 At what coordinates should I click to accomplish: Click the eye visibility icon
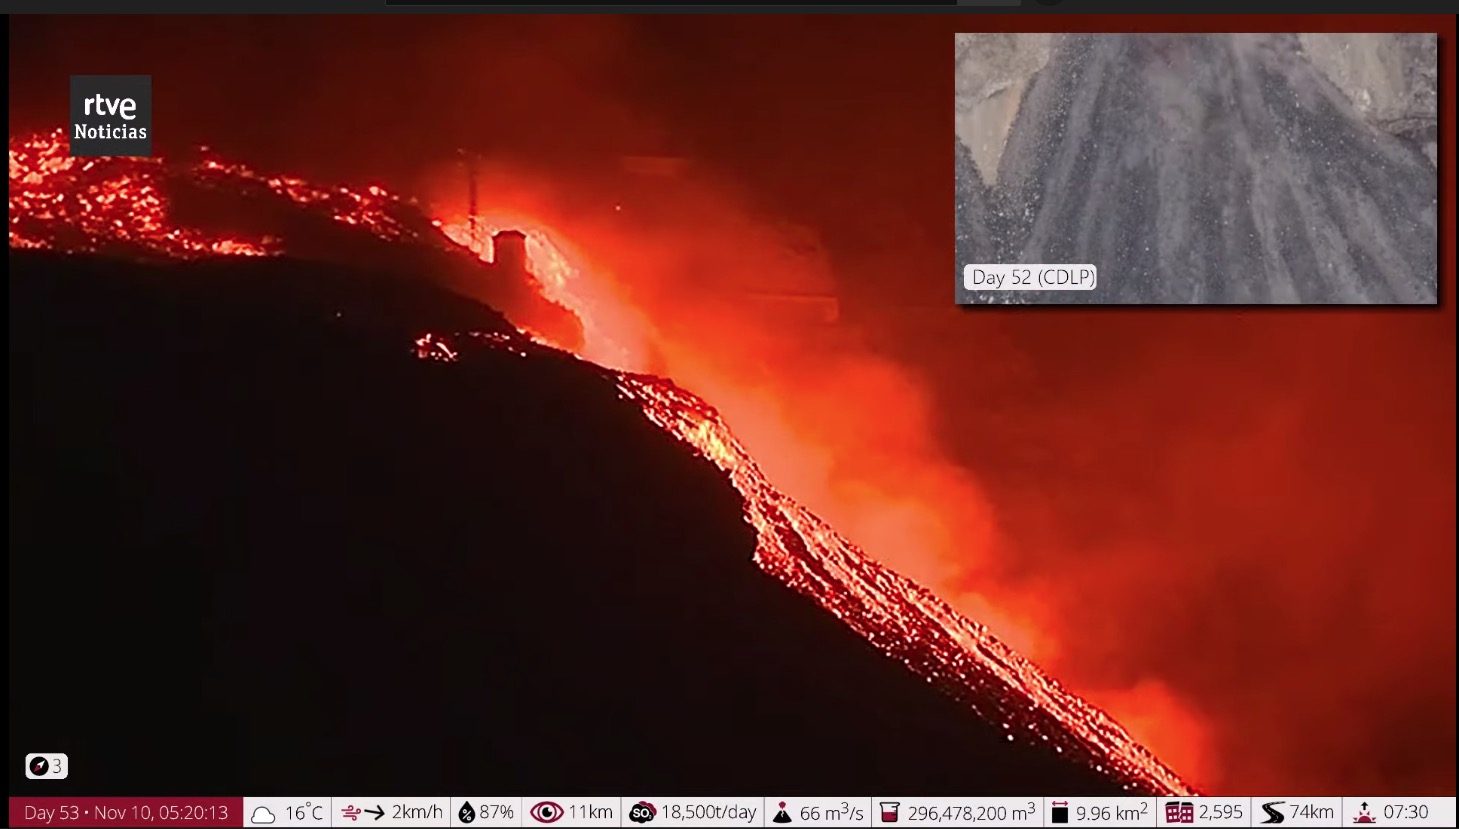[546, 812]
